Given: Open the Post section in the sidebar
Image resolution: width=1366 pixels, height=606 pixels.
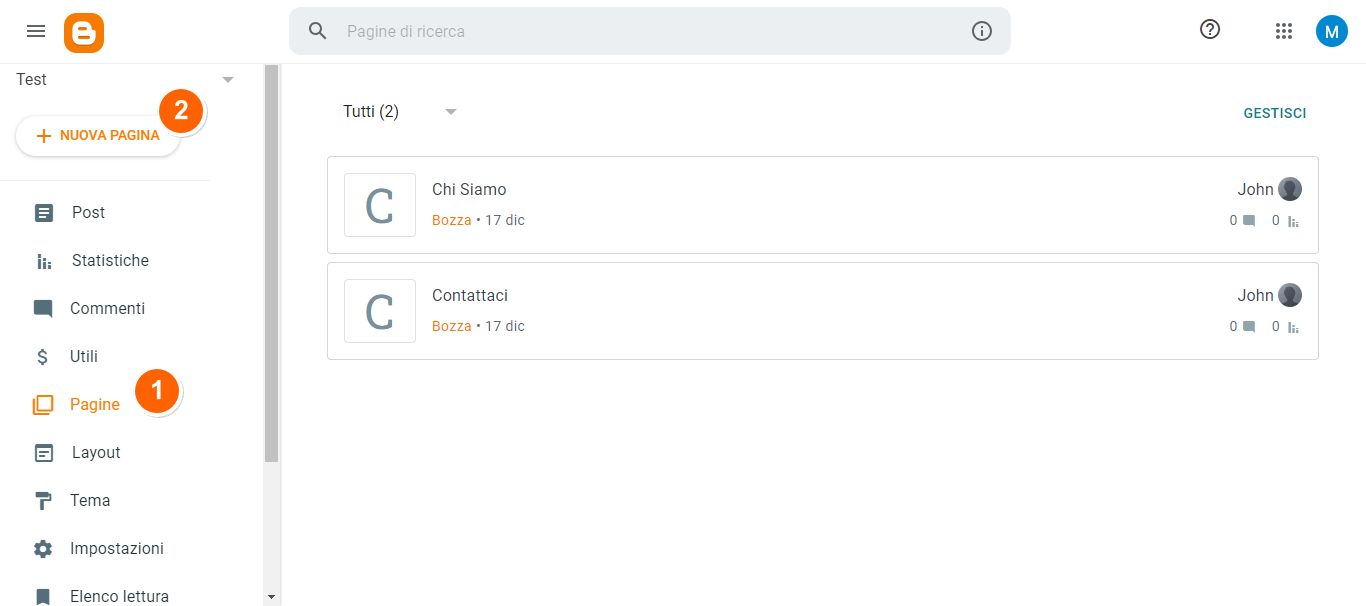Looking at the screenshot, I should pyautogui.click(x=44, y=212).
